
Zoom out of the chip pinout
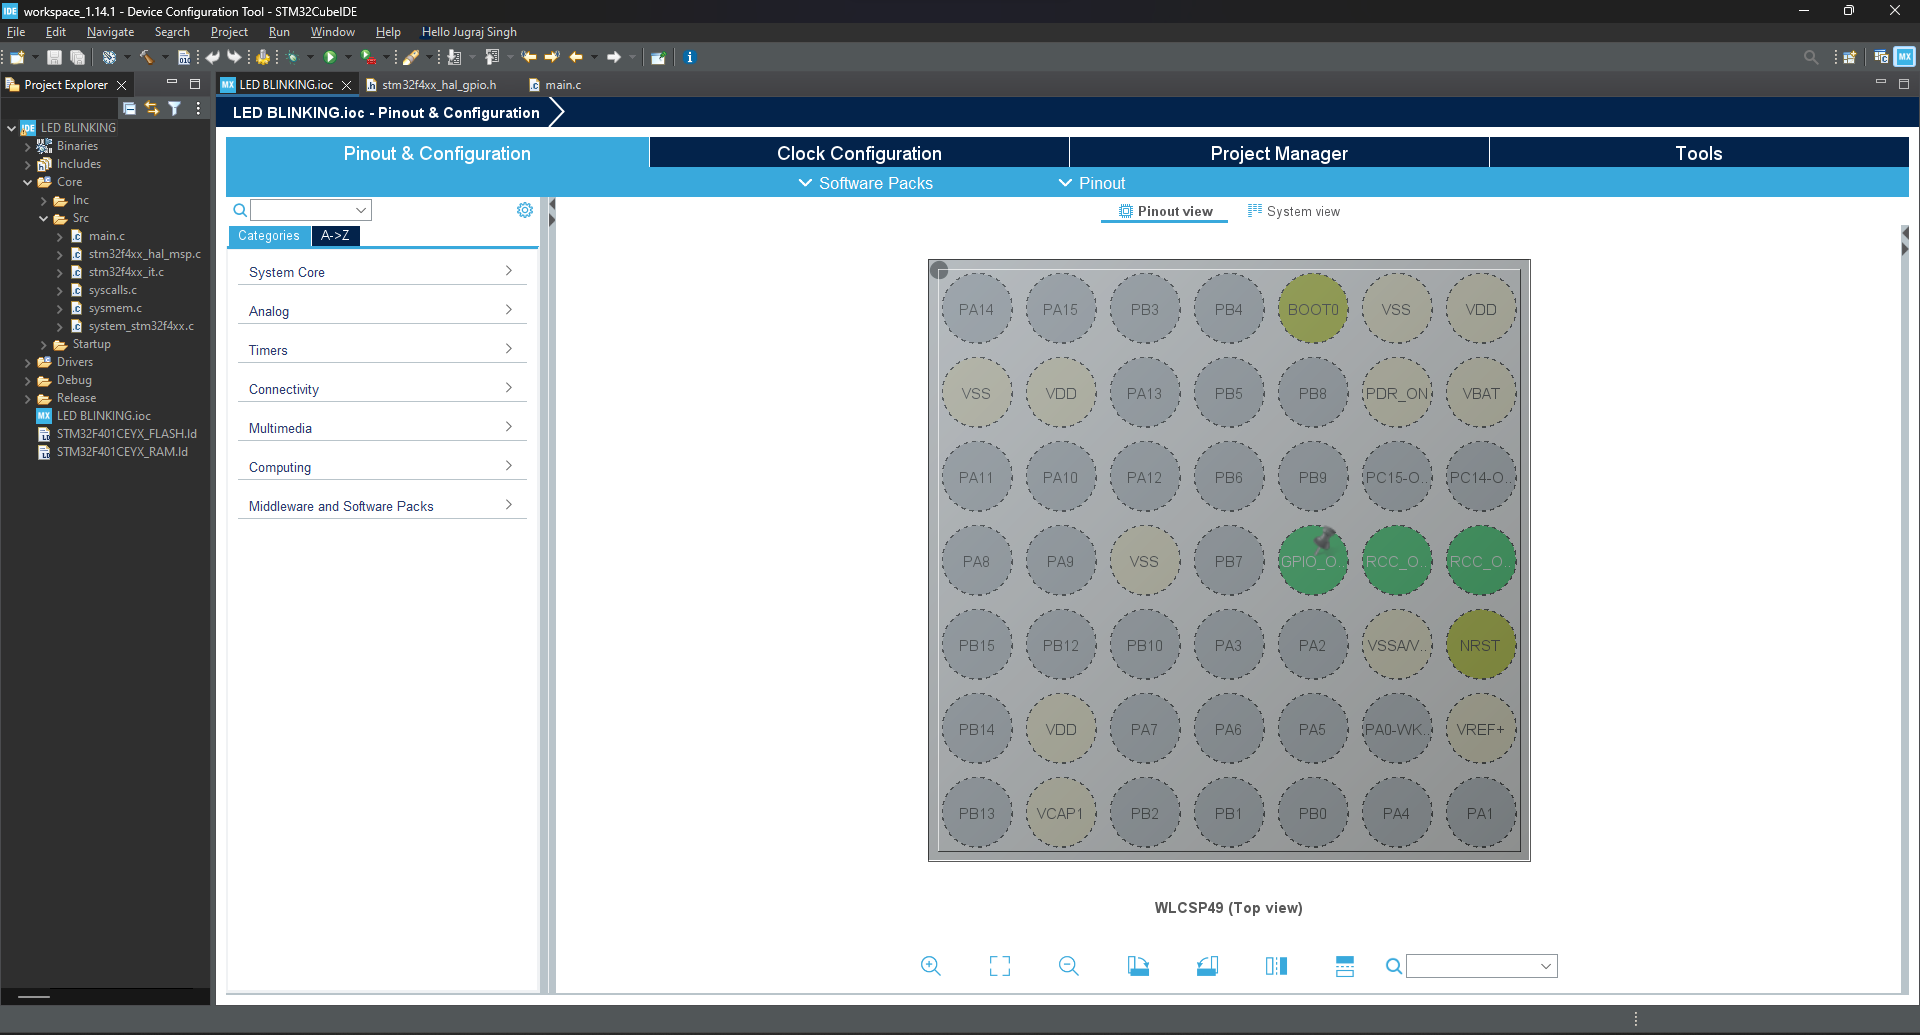coord(1068,966)
